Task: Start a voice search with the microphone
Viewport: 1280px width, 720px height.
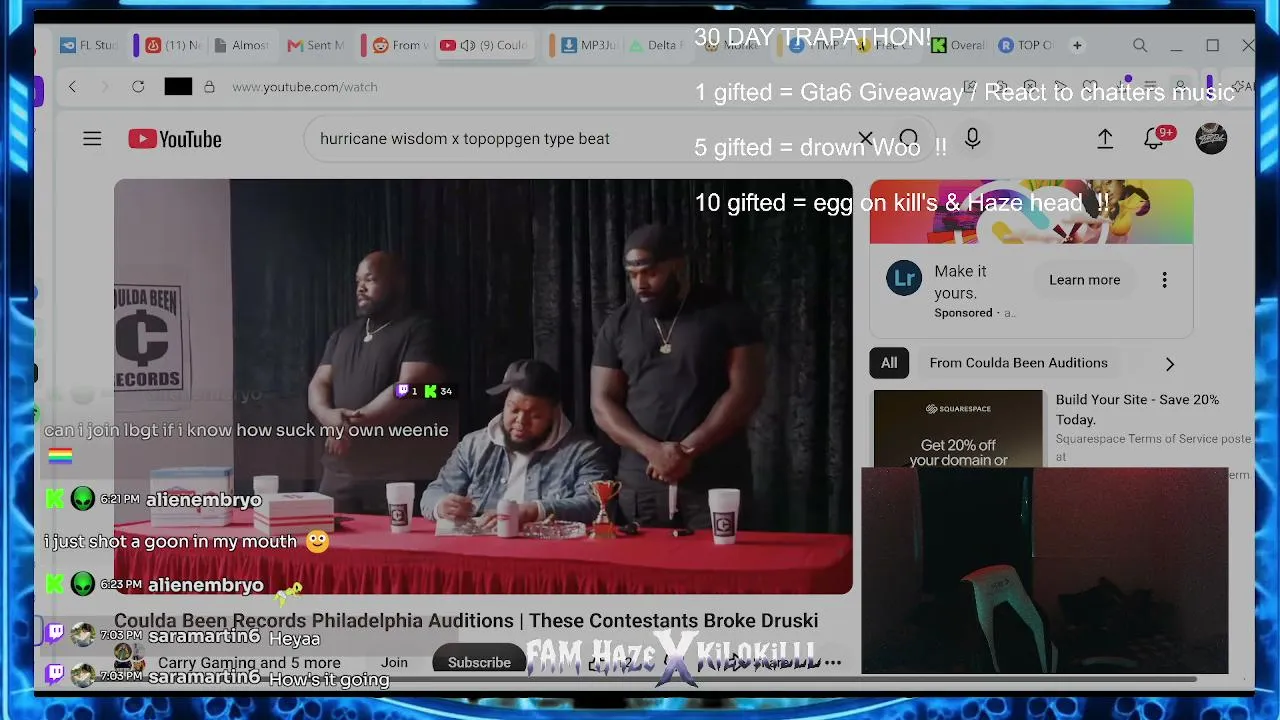Action: point(972,139)
